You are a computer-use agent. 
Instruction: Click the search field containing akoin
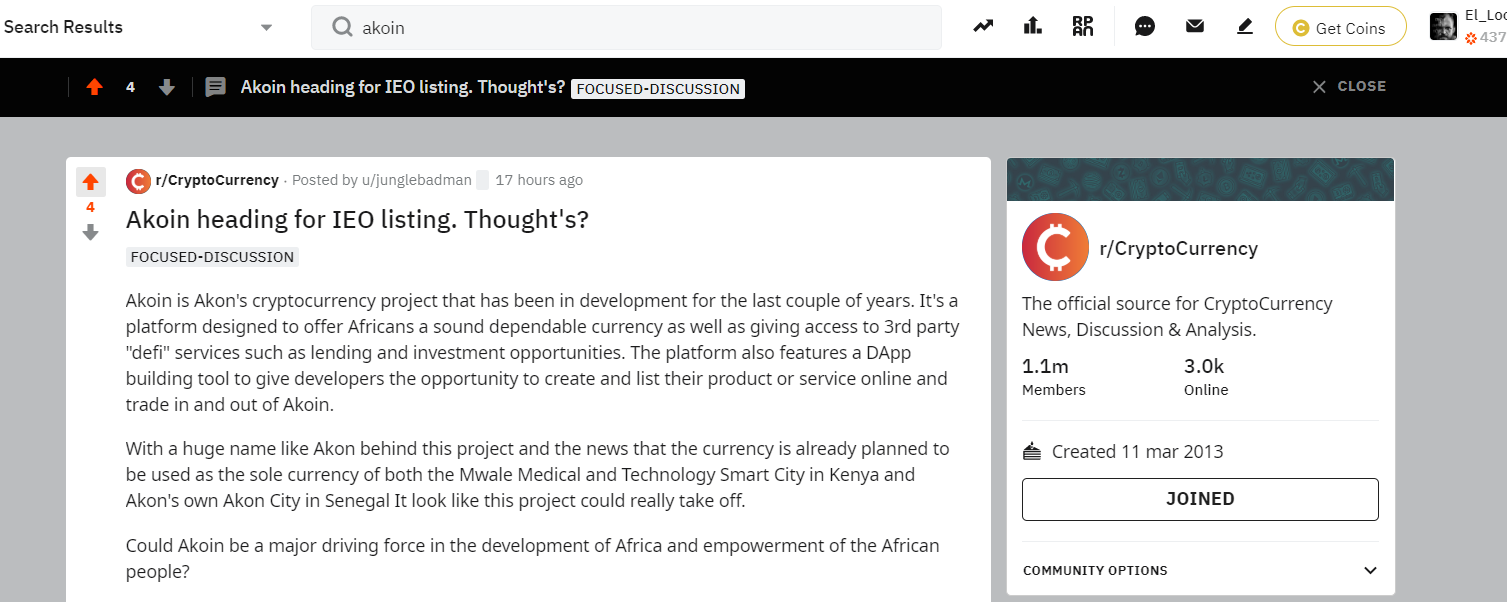(x=626, y=28)
